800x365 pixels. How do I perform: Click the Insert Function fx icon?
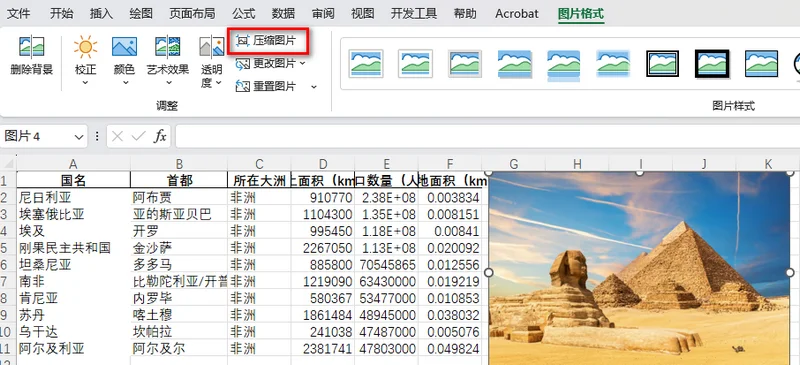click(161, 136)
